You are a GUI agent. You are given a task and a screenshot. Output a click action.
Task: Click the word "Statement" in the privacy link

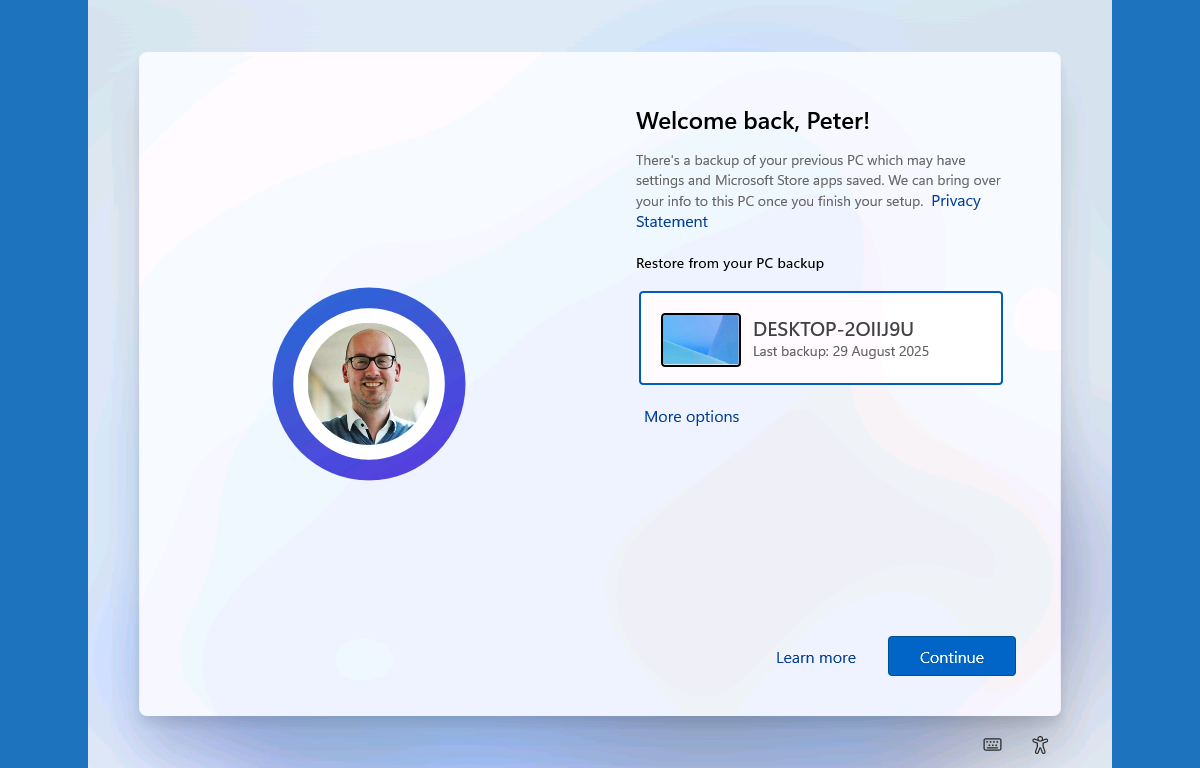[x=671, y=222]
